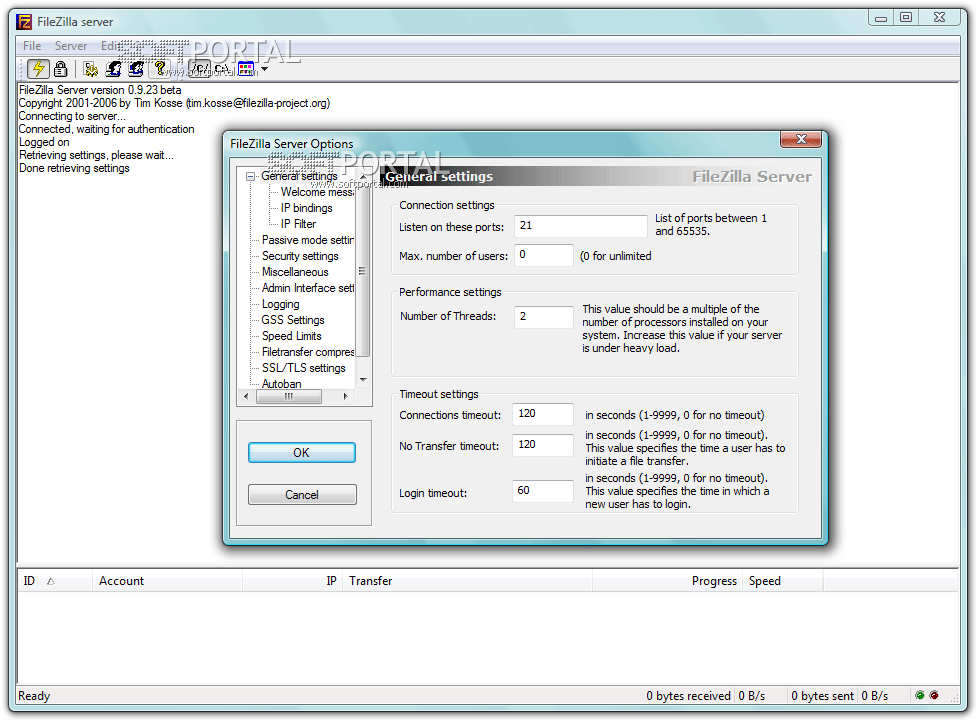Sort by the Speed column header

783,581
